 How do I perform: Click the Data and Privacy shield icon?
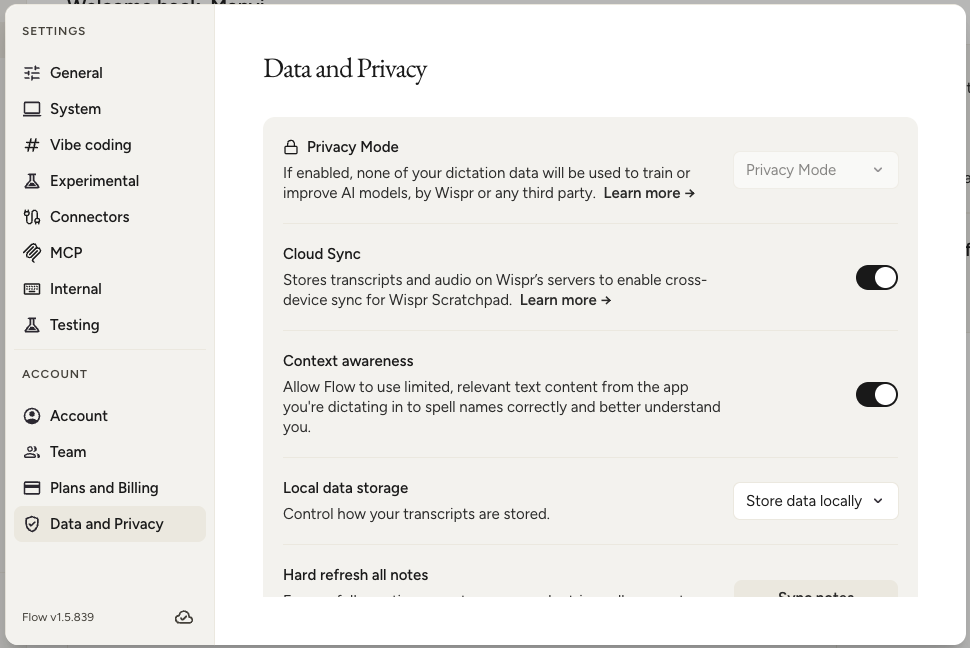click(x=32, y=524)
